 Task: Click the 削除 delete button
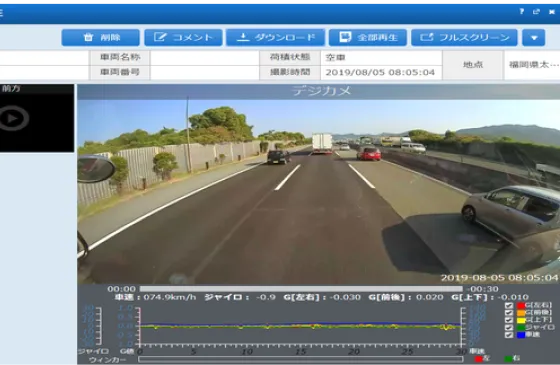point(100,38)
